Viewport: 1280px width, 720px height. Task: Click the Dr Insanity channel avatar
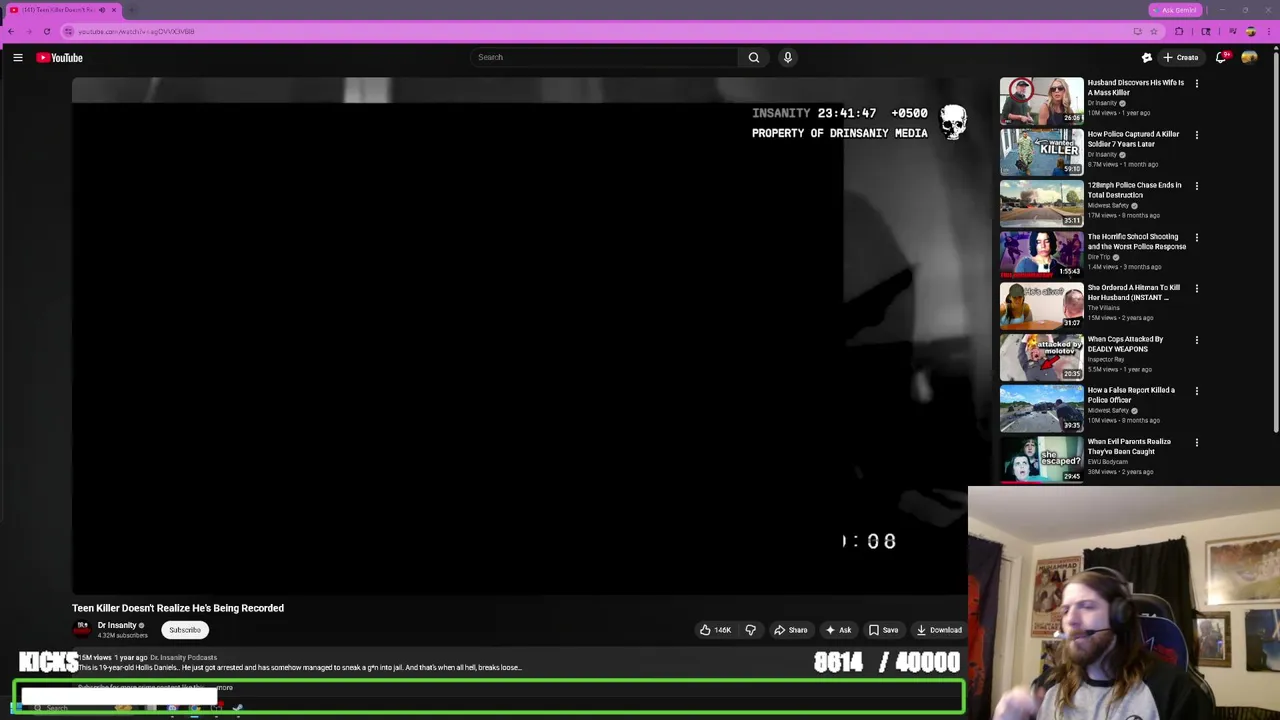(82, 629)
